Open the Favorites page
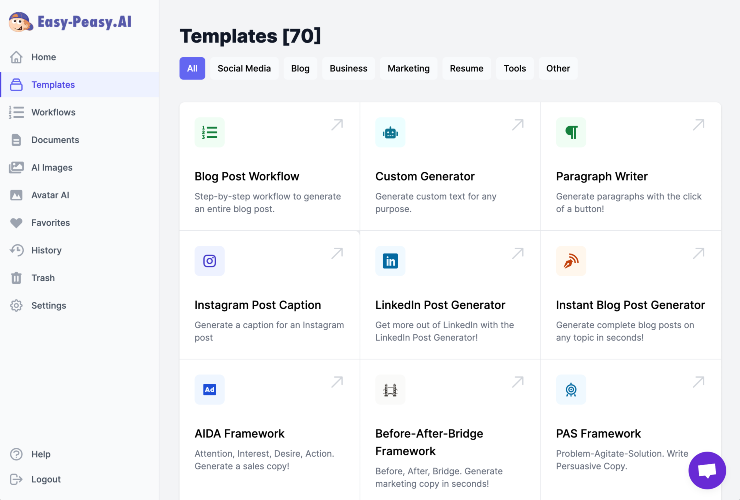Image resolution: width=740 pixels, height=500 pixels. click(x=50, y=223)
